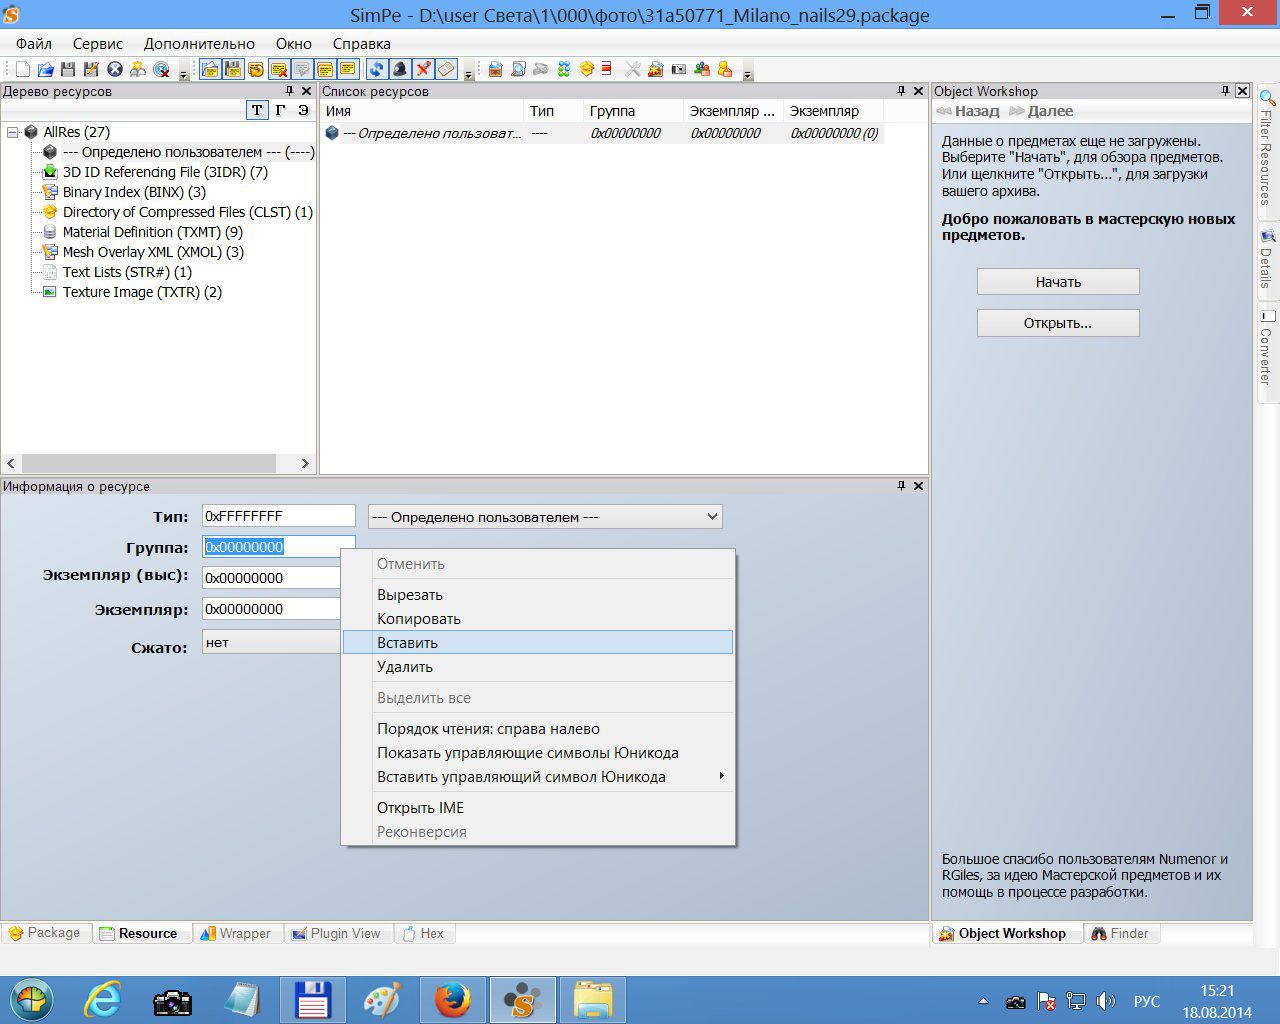This screenshot has width=1280, height=1024.
Task: Toggle the Г group view button
Action: 280,110
